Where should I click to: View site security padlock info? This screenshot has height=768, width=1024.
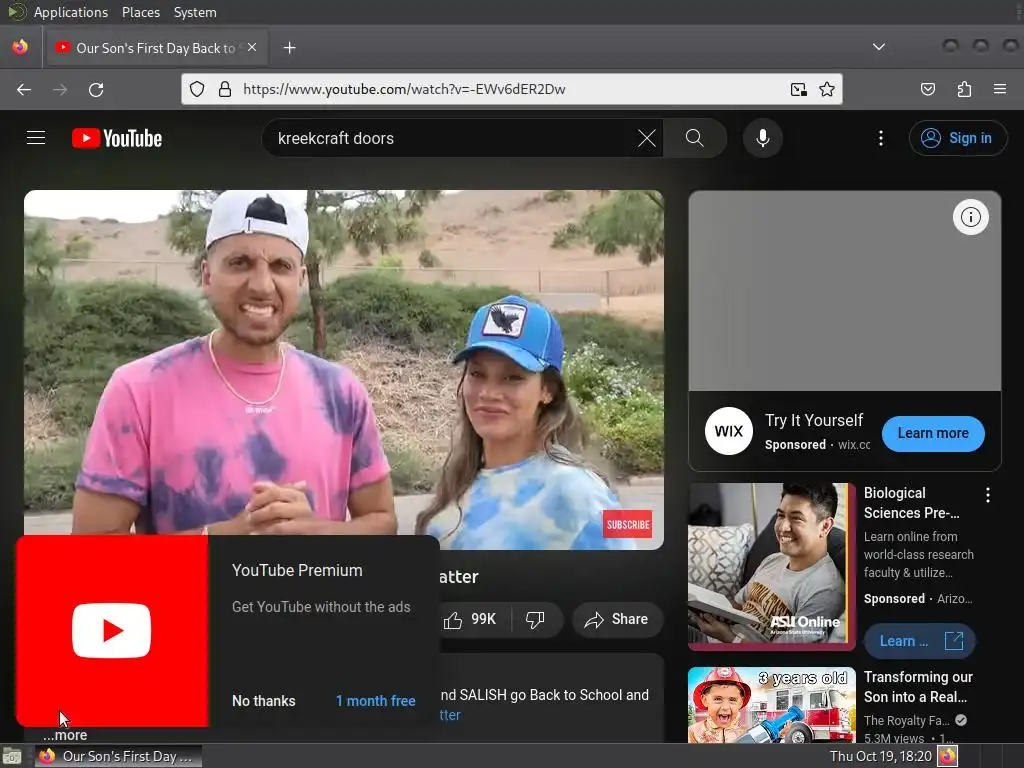click(x=225, y=89)
